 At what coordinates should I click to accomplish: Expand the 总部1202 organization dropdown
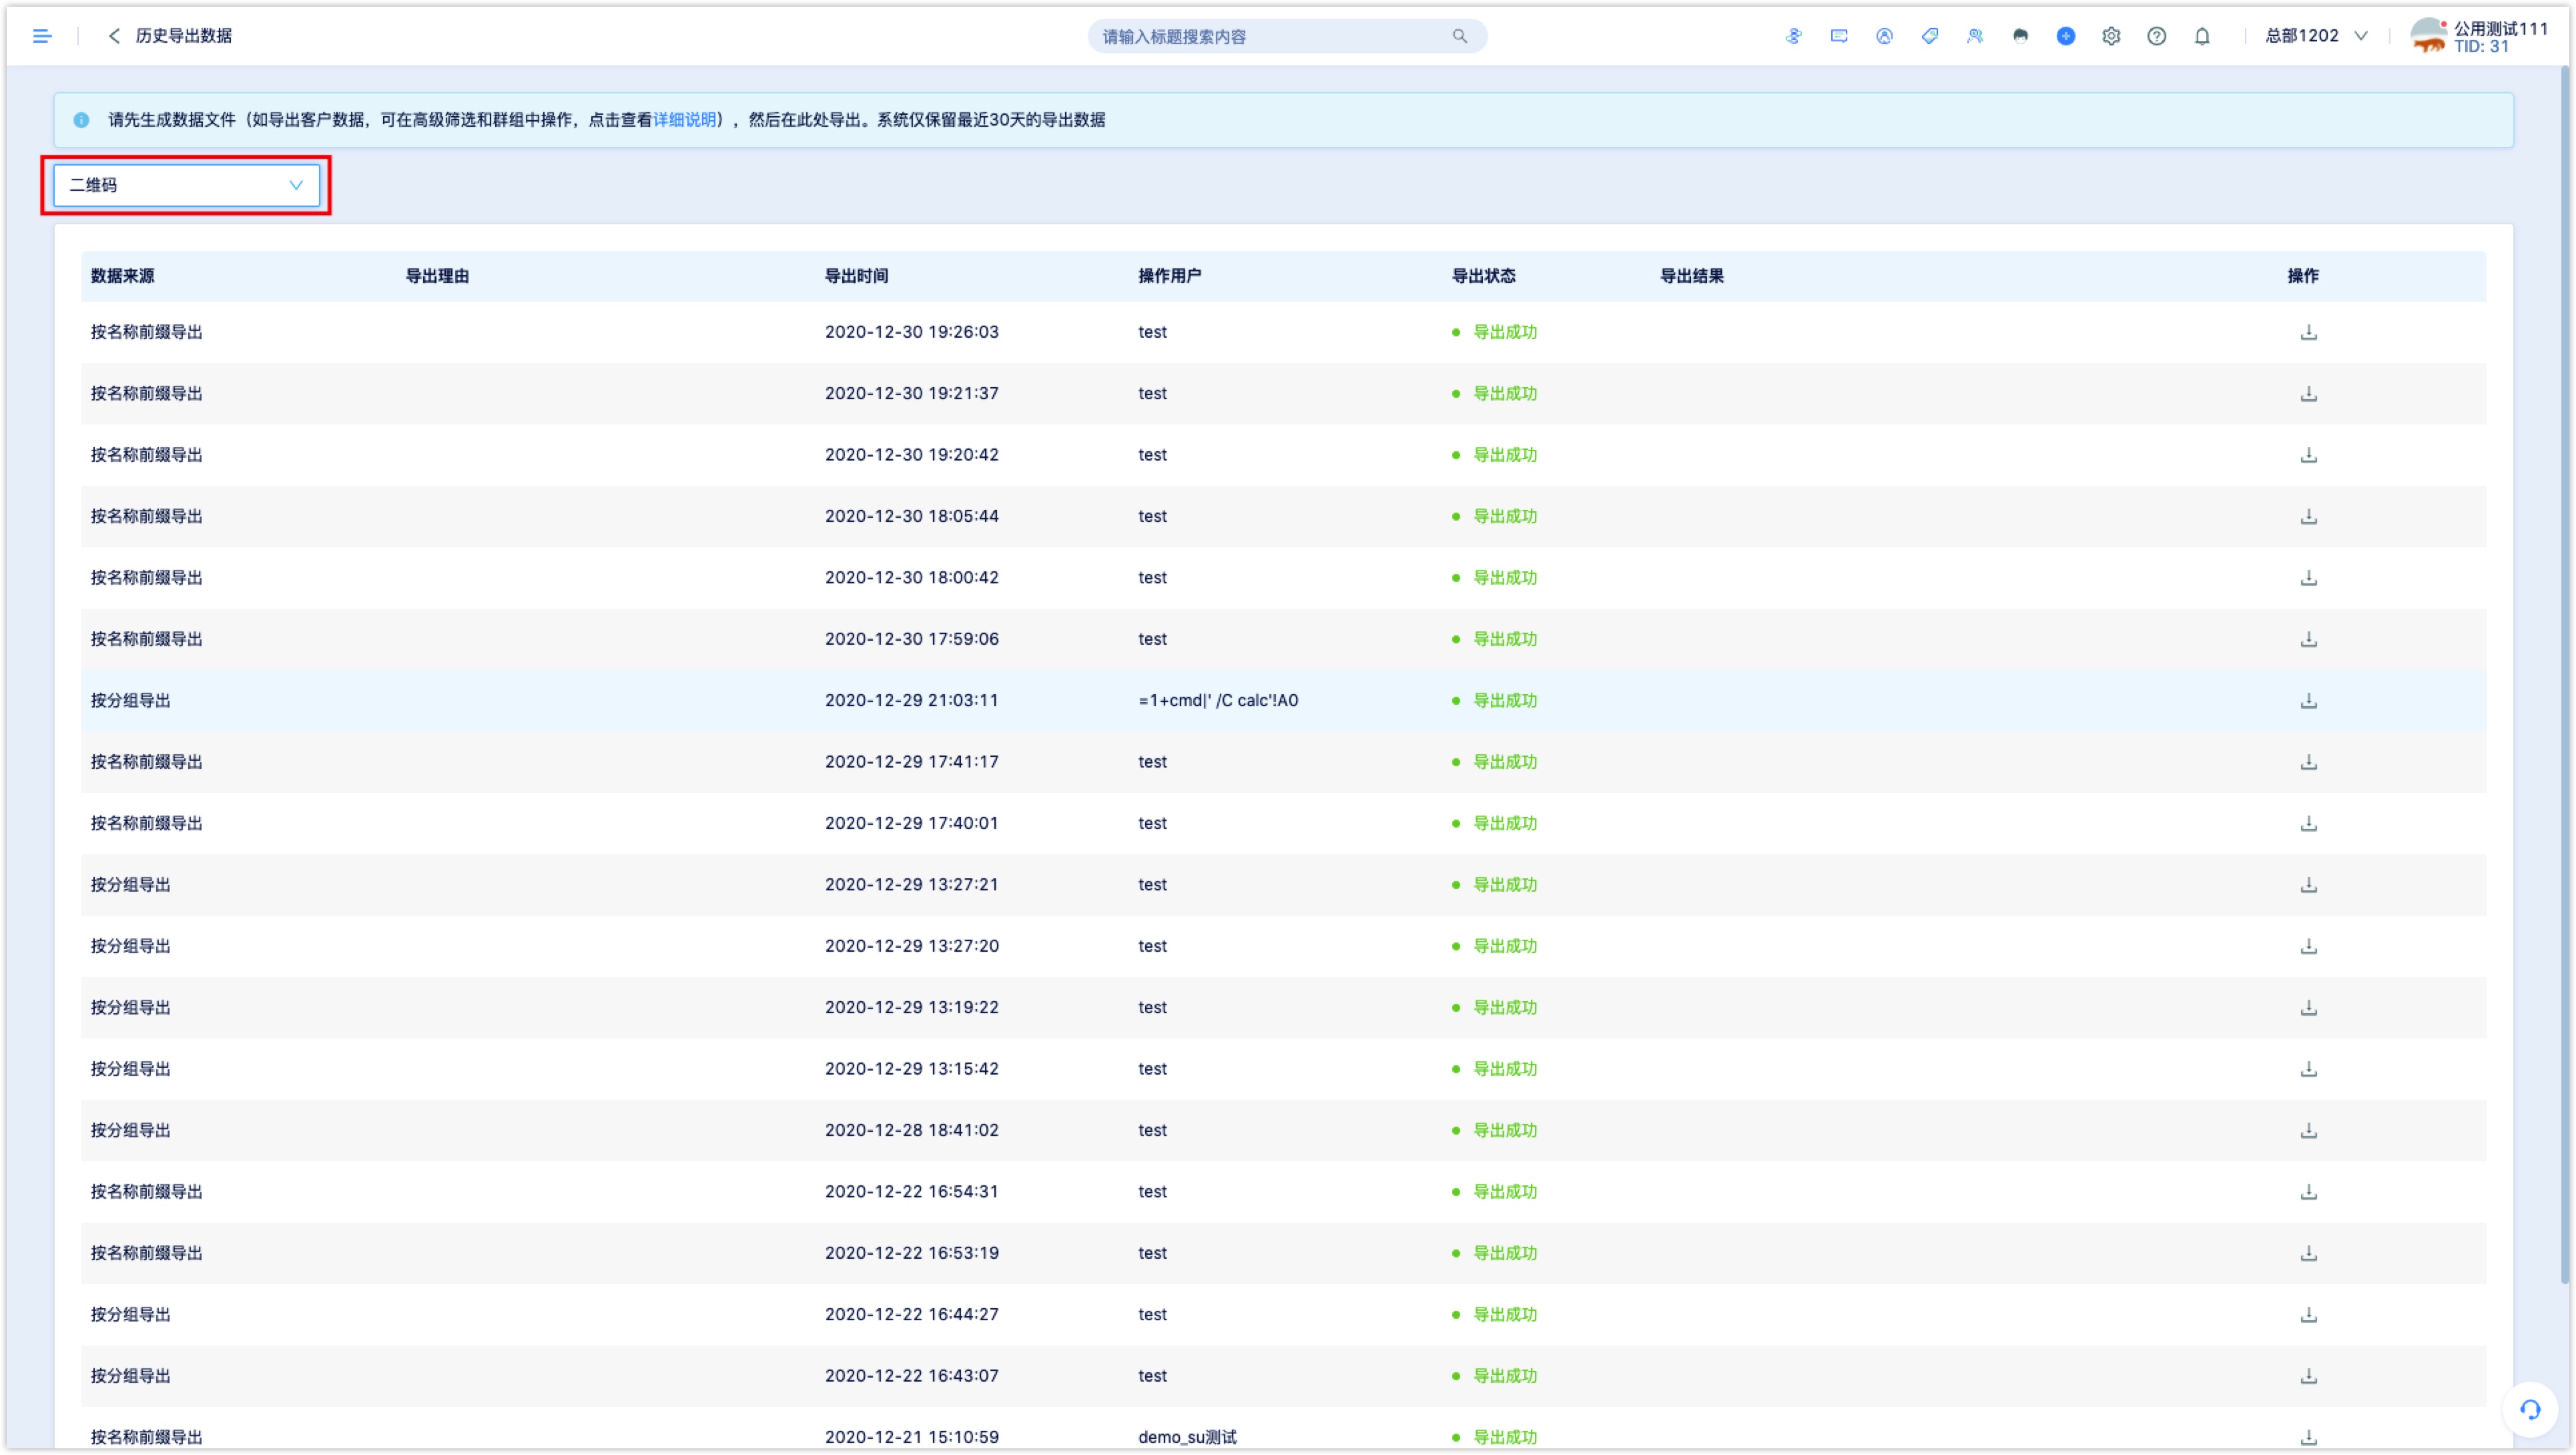tap(2316, 36)
